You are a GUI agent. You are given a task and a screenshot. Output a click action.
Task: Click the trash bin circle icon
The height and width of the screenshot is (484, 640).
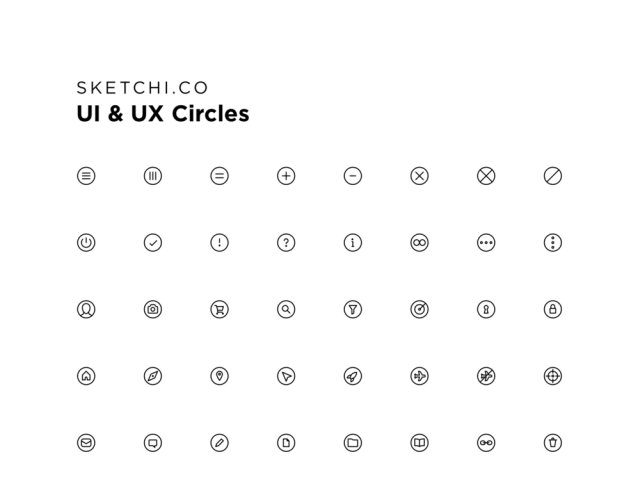(553, 442)
